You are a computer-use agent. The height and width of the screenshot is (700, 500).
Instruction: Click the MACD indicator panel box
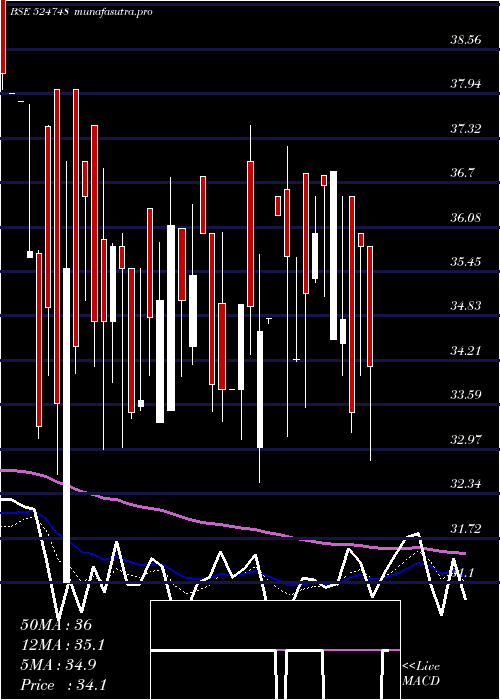(x=275, y=650)
